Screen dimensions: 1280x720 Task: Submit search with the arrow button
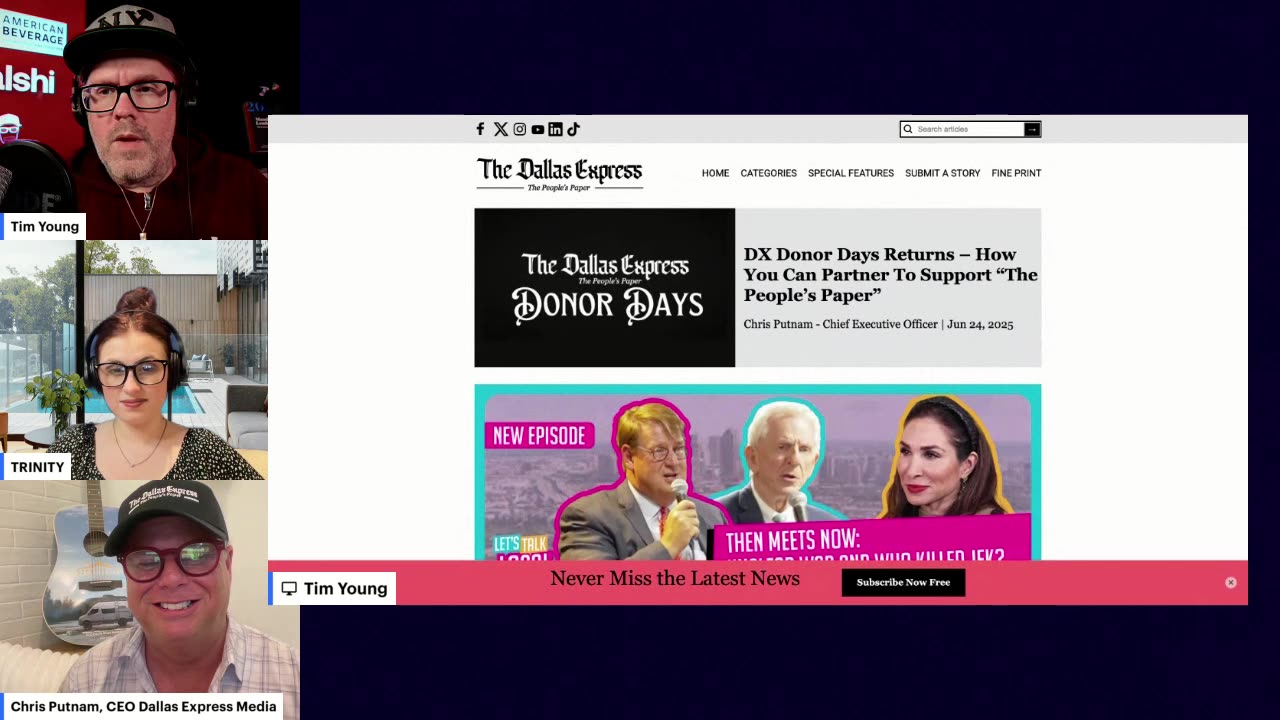tap(1031, 129)
